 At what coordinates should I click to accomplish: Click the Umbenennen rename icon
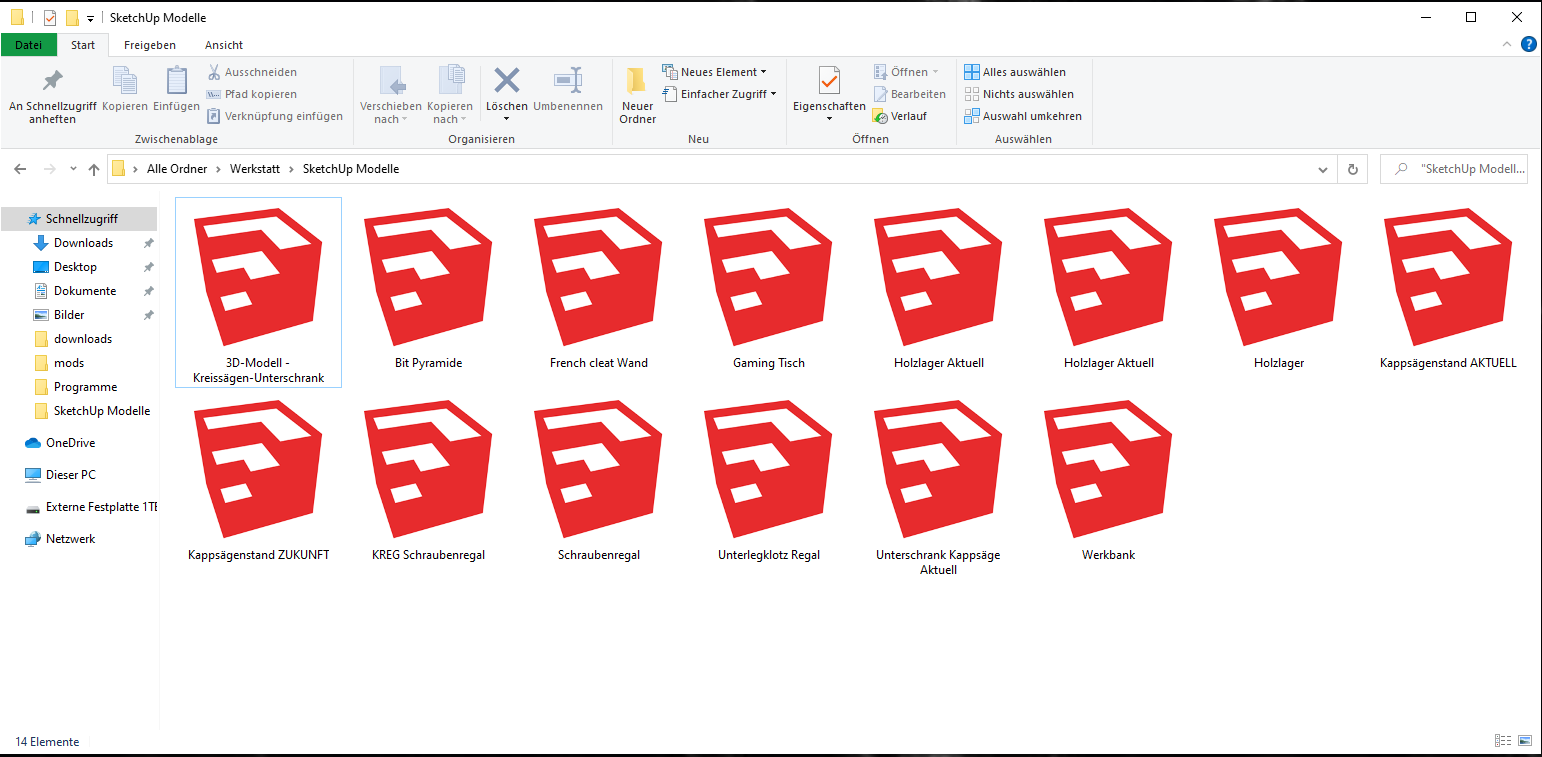tap(567, 82)
